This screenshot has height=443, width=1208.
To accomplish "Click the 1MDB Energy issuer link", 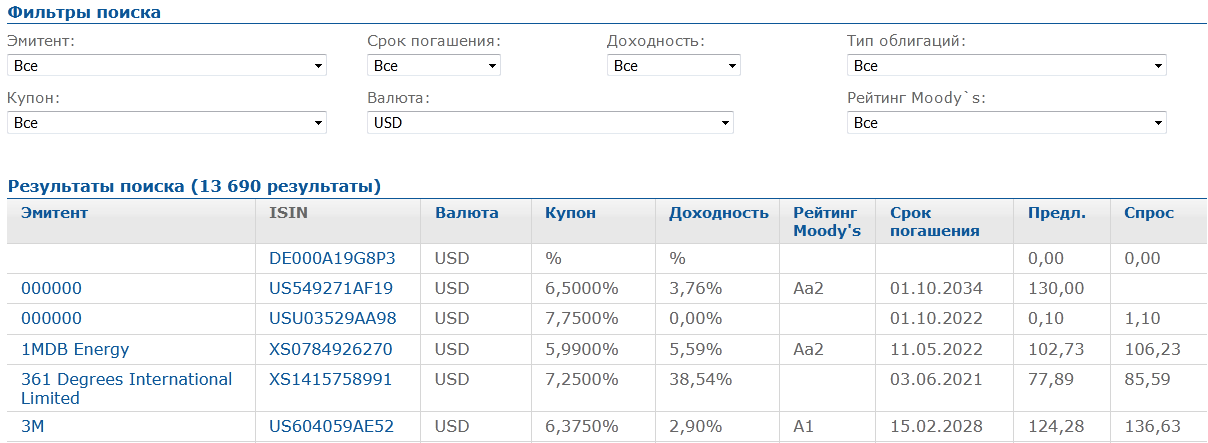I will click(75, 350).
